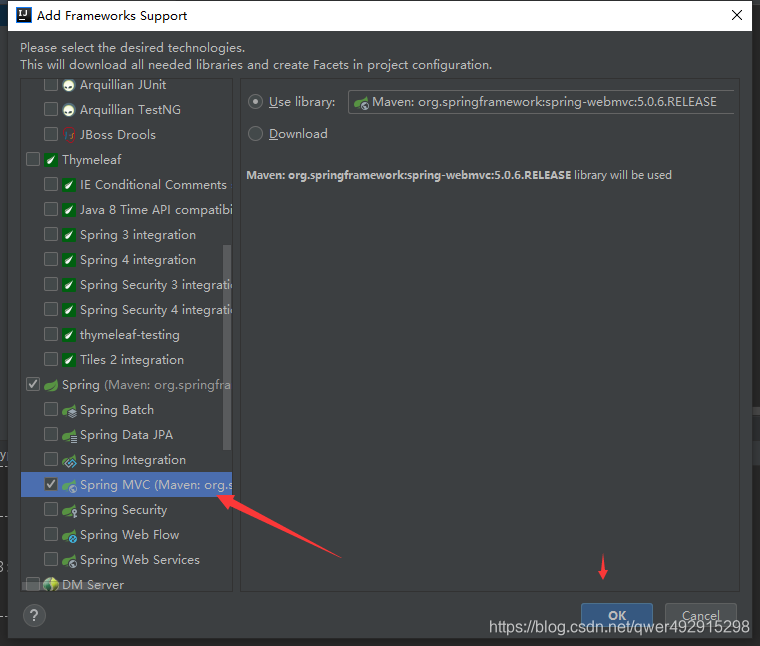760x646 pixels.
Task: Enable the JBoss Drools checkbox
Action: click(x=51, y=134)
